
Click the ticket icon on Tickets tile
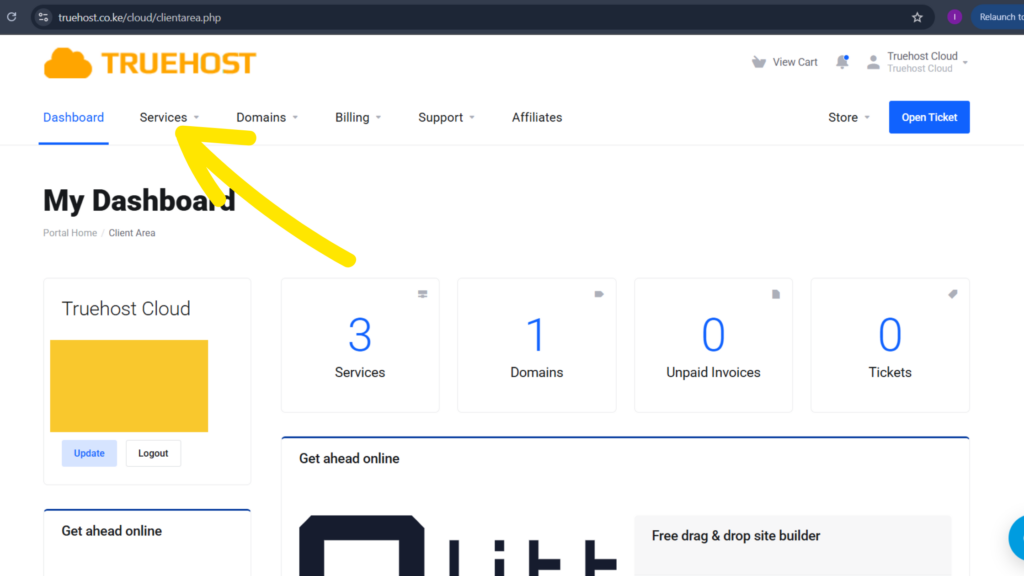point(953,295)
